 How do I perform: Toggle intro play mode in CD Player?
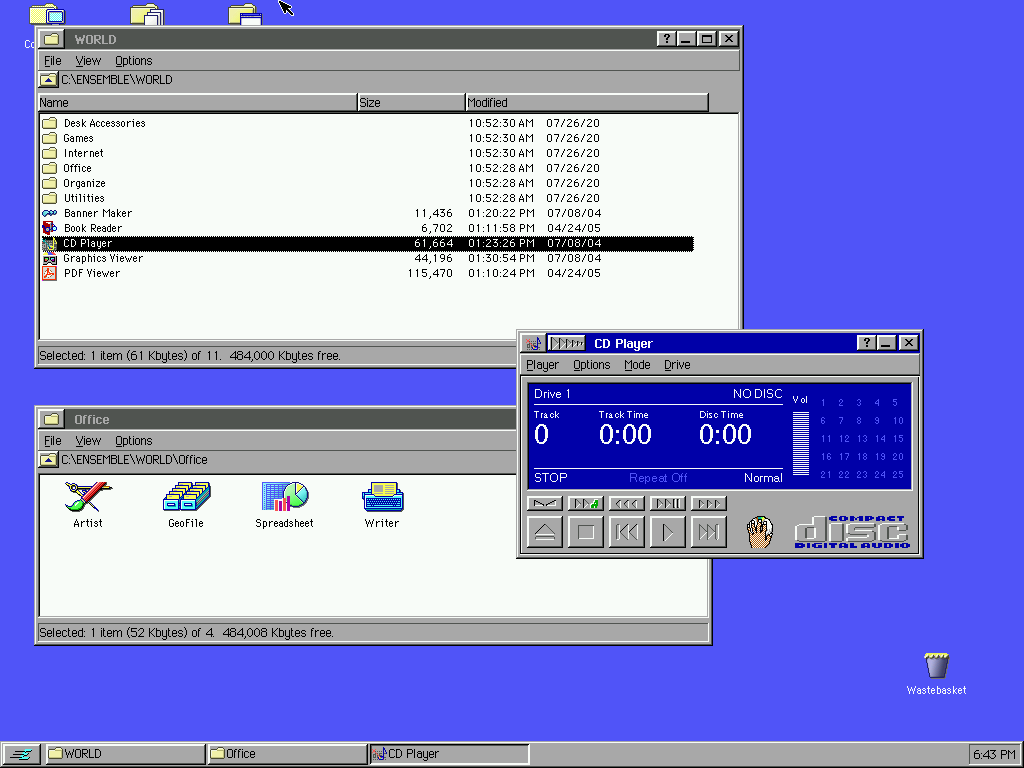[x=586, y=503]
